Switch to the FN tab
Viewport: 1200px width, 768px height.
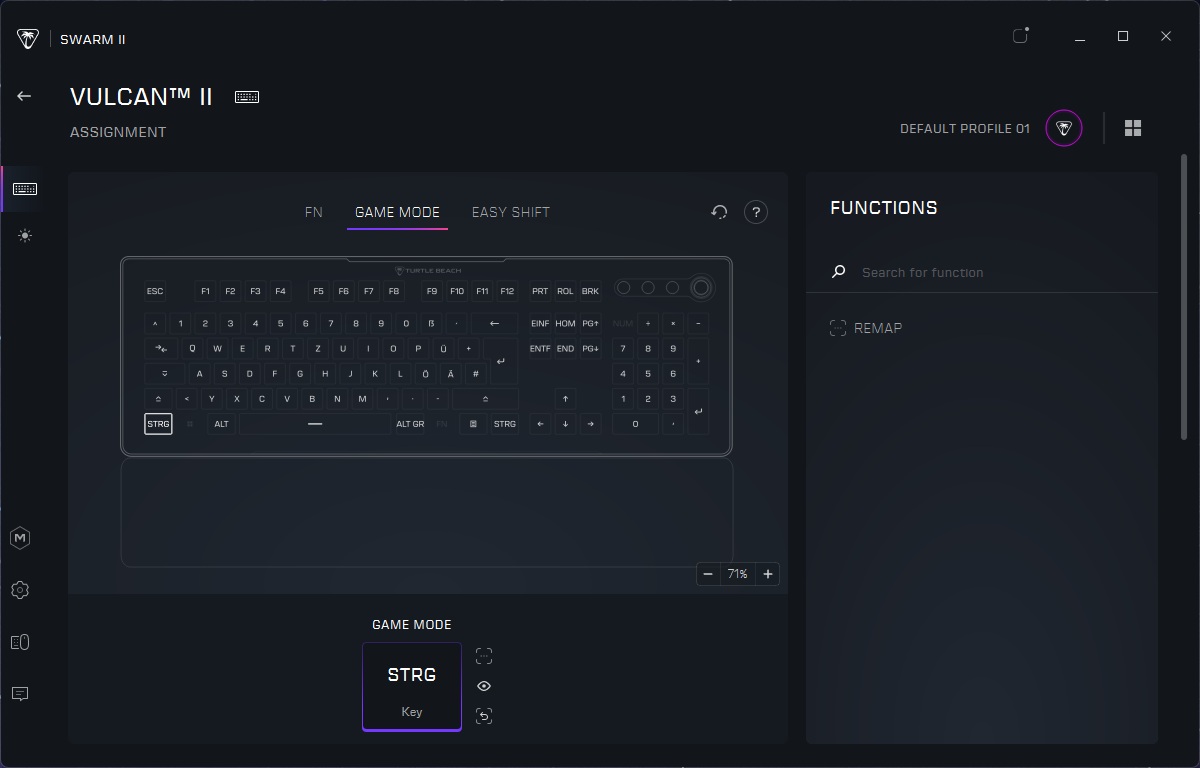314,212
